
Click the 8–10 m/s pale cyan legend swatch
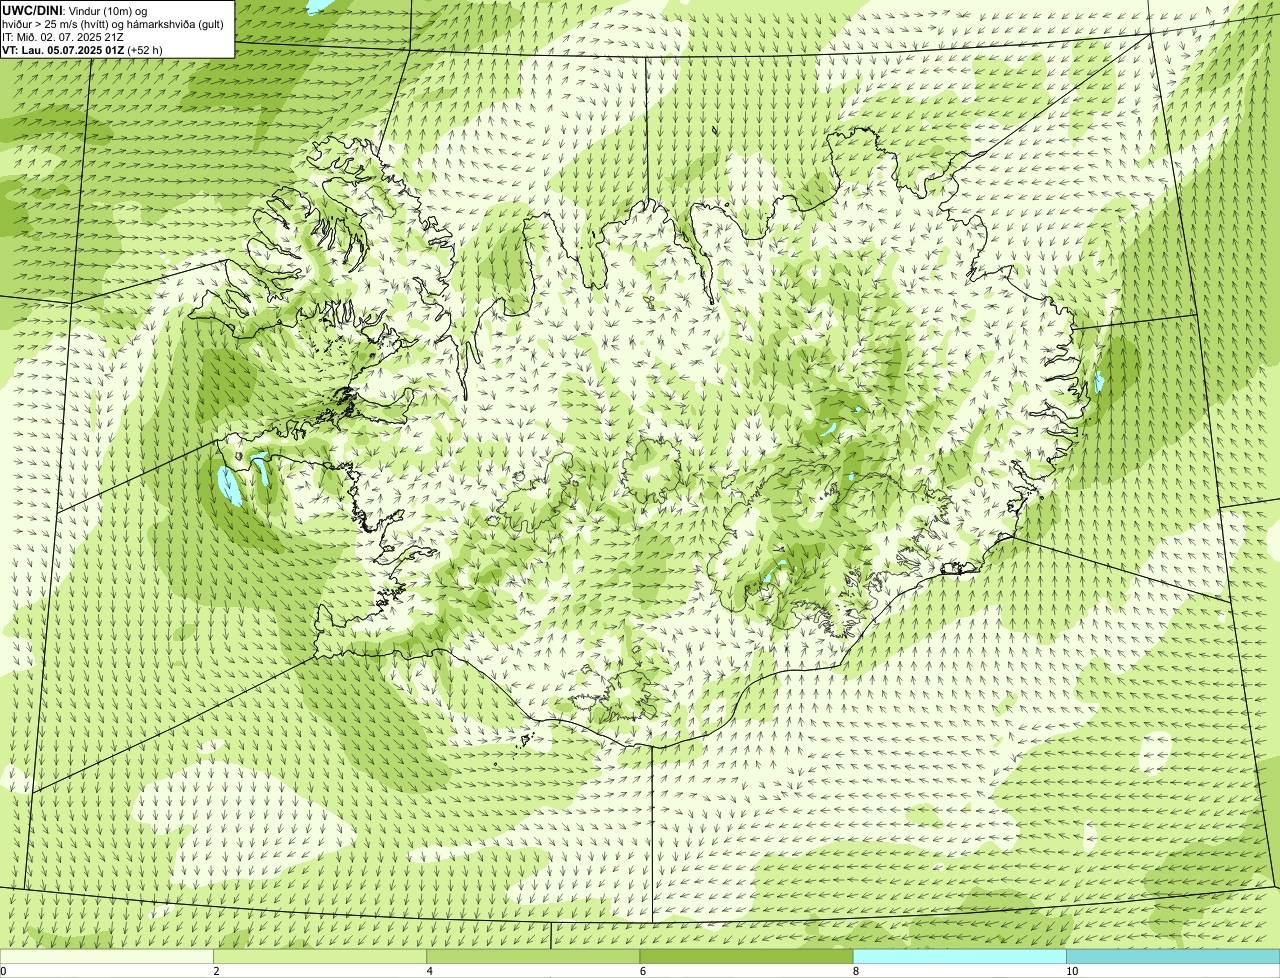click(960, 957)
